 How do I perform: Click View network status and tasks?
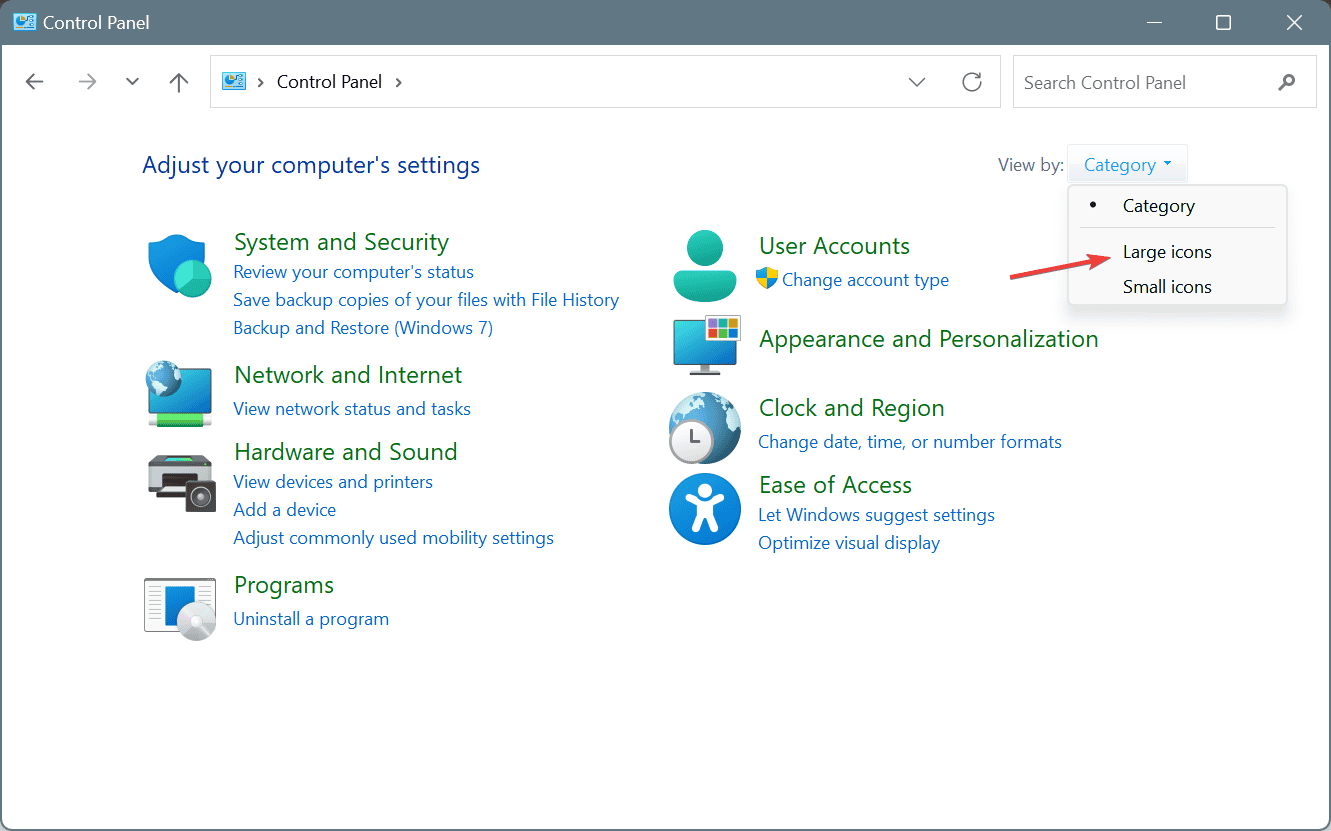352,409
